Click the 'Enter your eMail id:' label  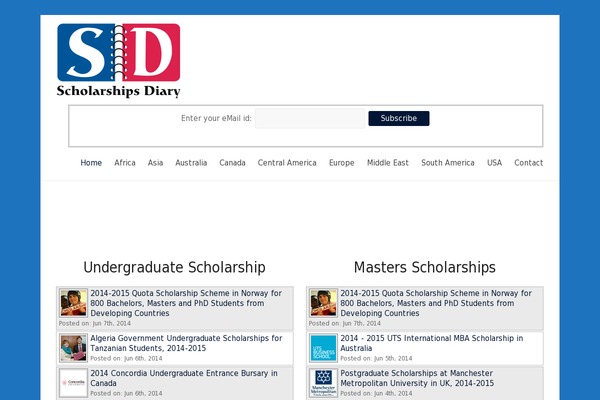coord(216,118)
